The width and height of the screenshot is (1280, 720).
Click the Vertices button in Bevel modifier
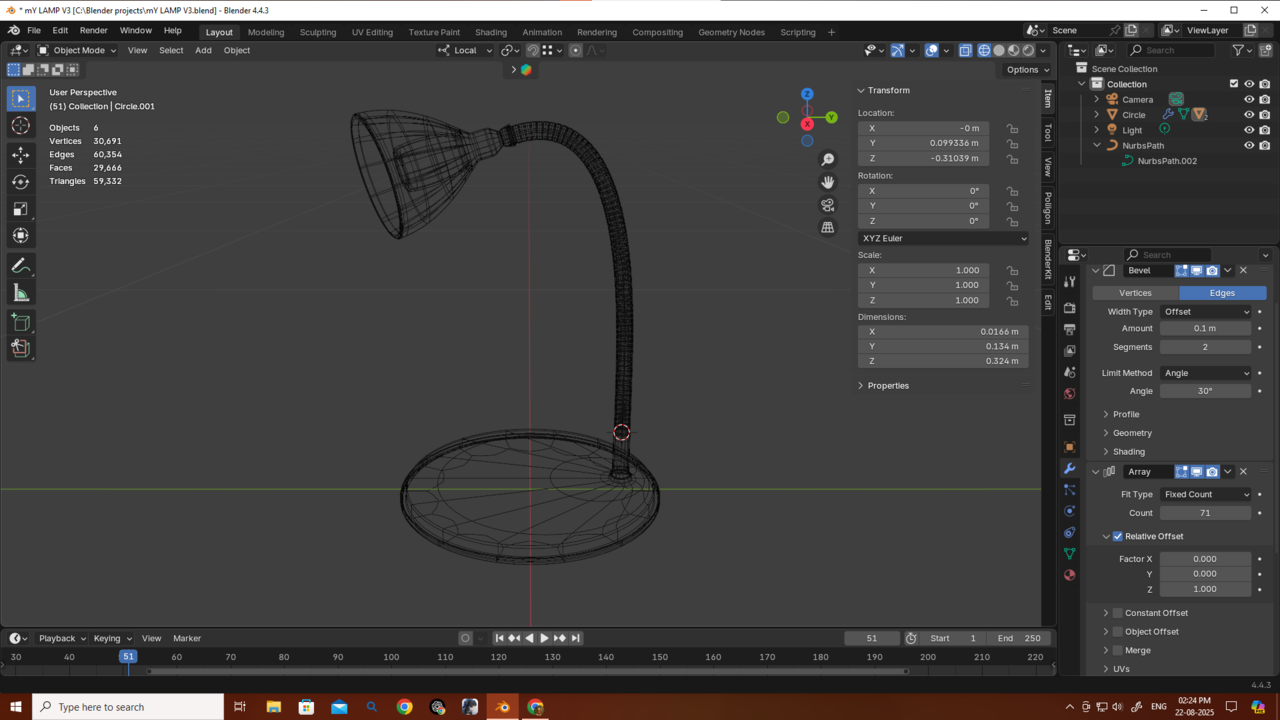coord(1135,293)
